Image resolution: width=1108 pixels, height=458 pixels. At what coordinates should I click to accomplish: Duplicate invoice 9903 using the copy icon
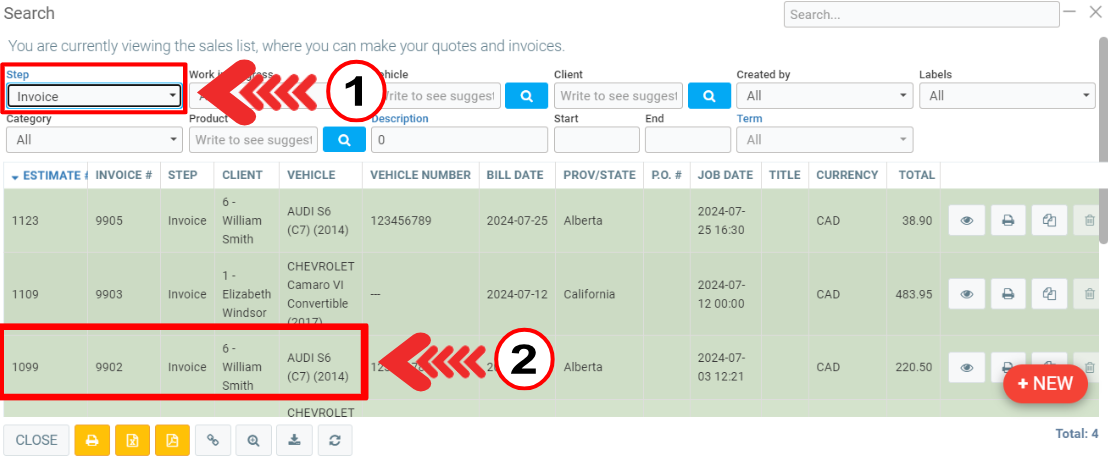1049,294
